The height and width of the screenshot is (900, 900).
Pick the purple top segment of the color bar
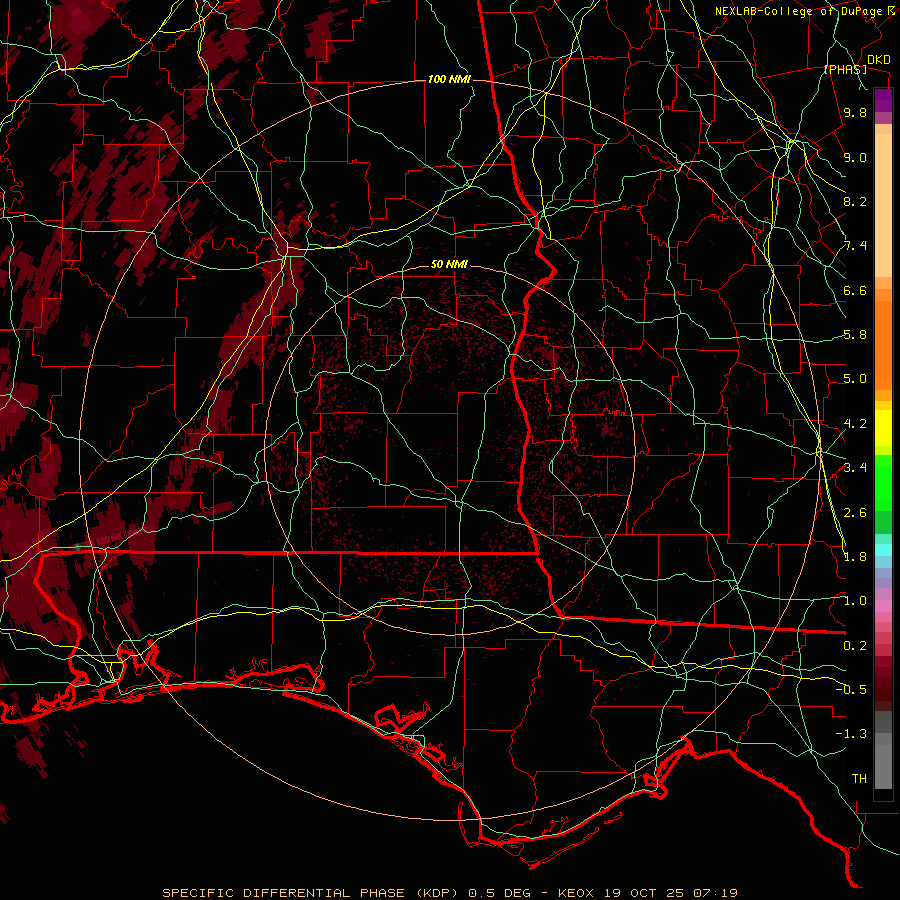883,100
